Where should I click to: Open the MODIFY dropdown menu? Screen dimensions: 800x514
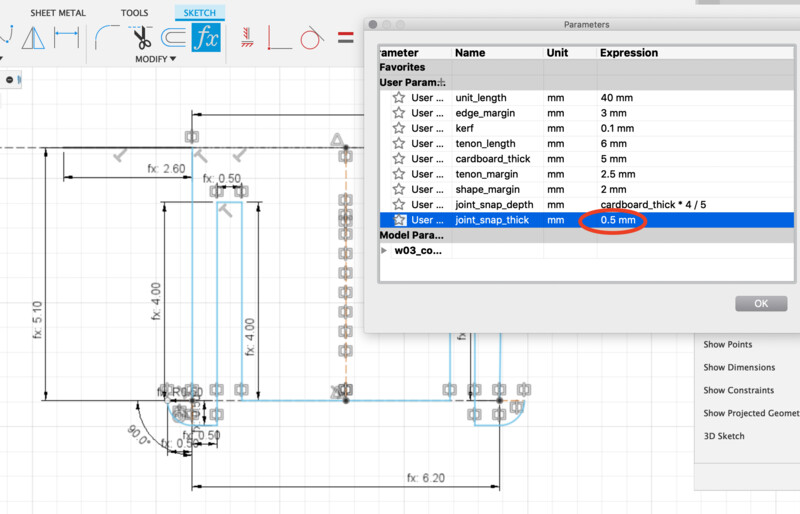156,59
